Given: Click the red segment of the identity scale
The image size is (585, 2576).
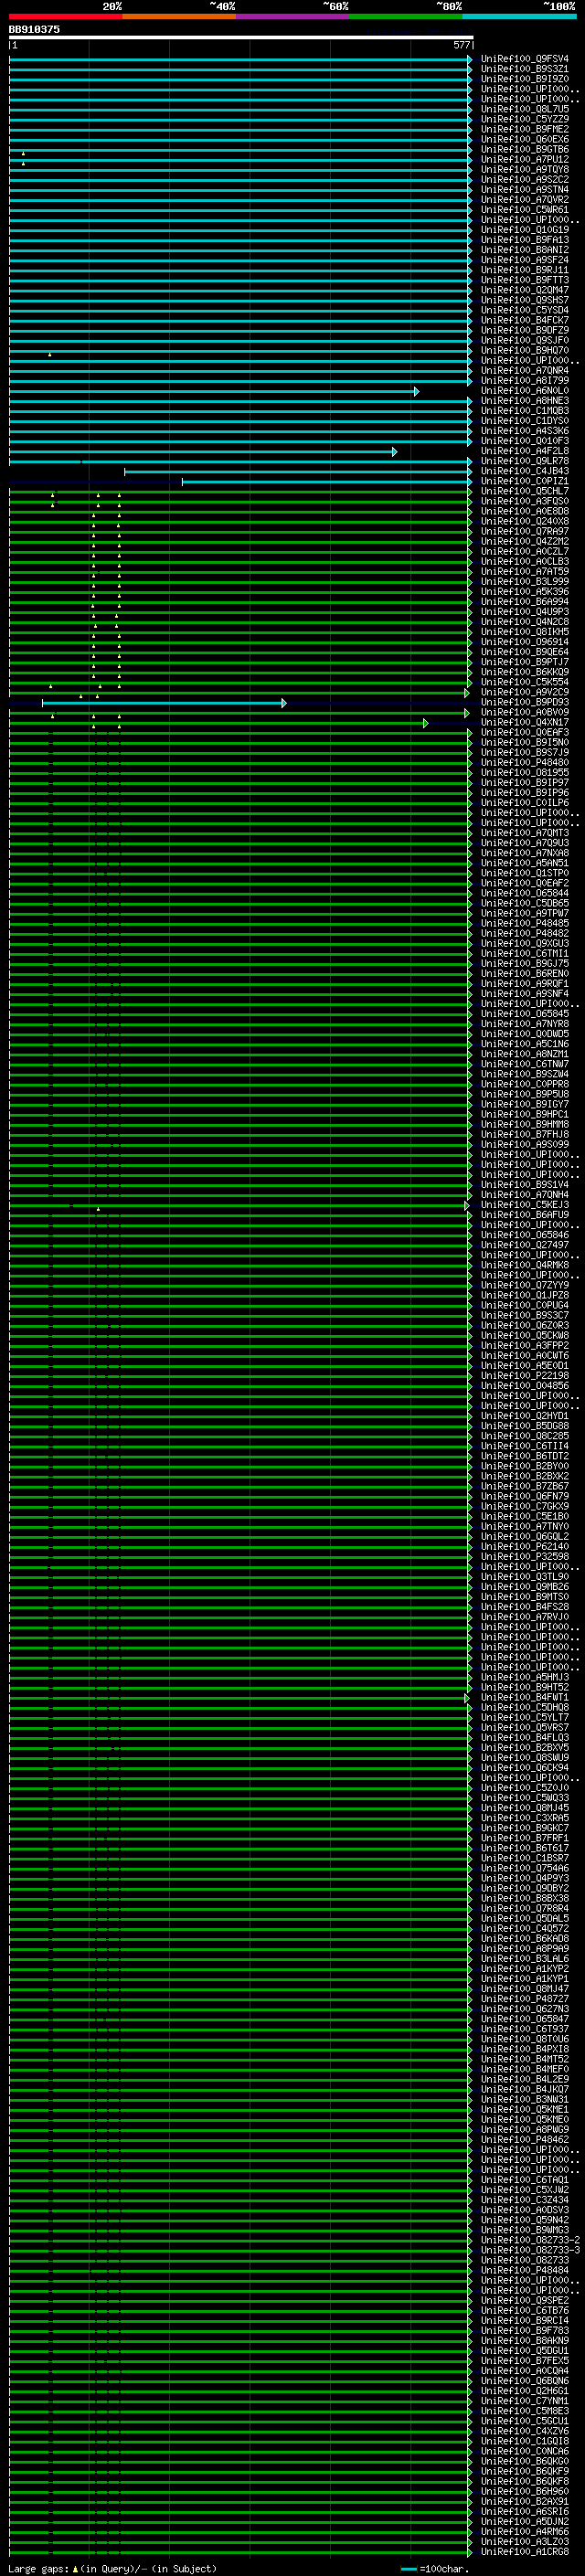Looking at the screenshot, I should click(65, 17).
